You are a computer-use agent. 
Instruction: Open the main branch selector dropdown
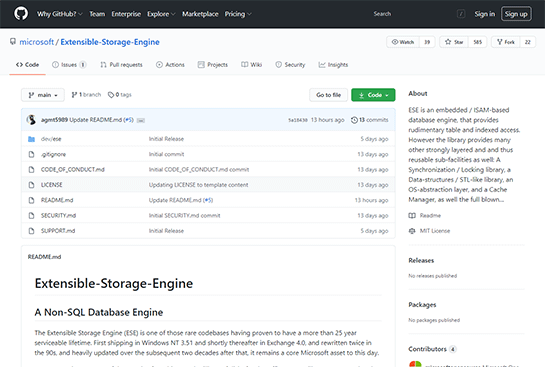(x=43, y=95)
